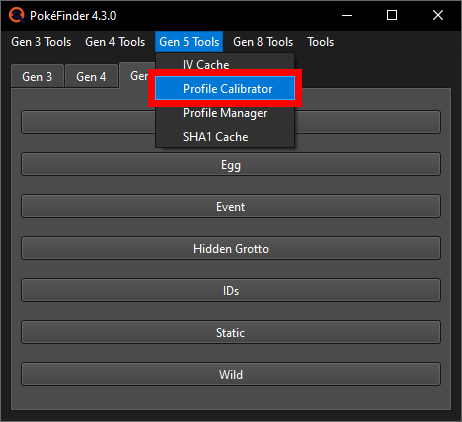
Task: Open the Gen 4 Tools menu
Action: click(115, 42)
